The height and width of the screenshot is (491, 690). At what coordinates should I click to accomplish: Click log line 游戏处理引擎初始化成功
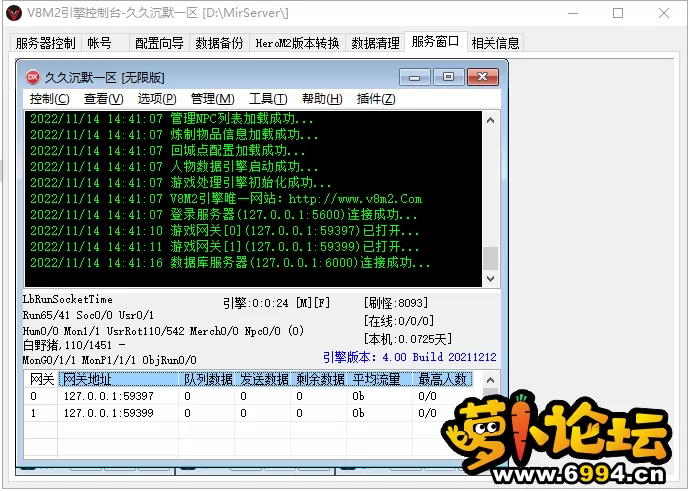coord(180,183)
